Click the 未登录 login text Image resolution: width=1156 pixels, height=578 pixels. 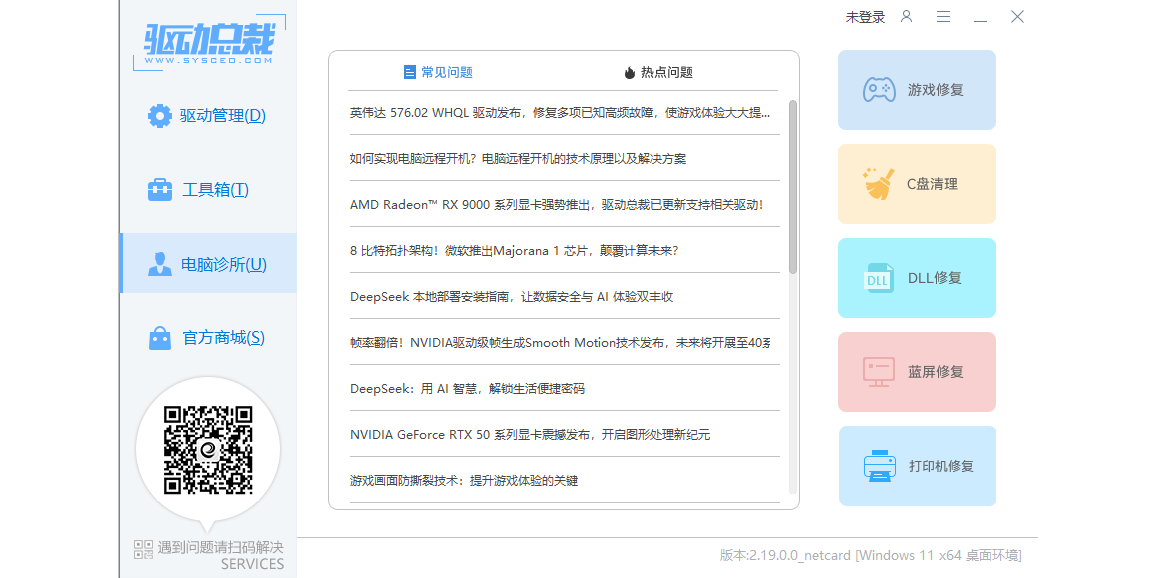pos(866,17)
